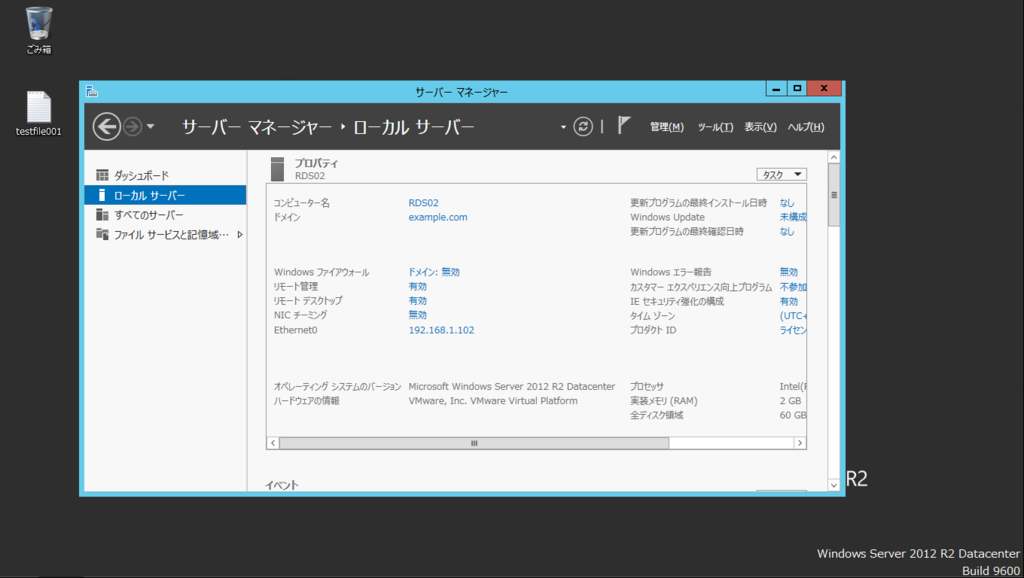The image size is (1024, 578).
Task: Click the ファイル サービス storage icon
Action: click(x=102, y=234)
